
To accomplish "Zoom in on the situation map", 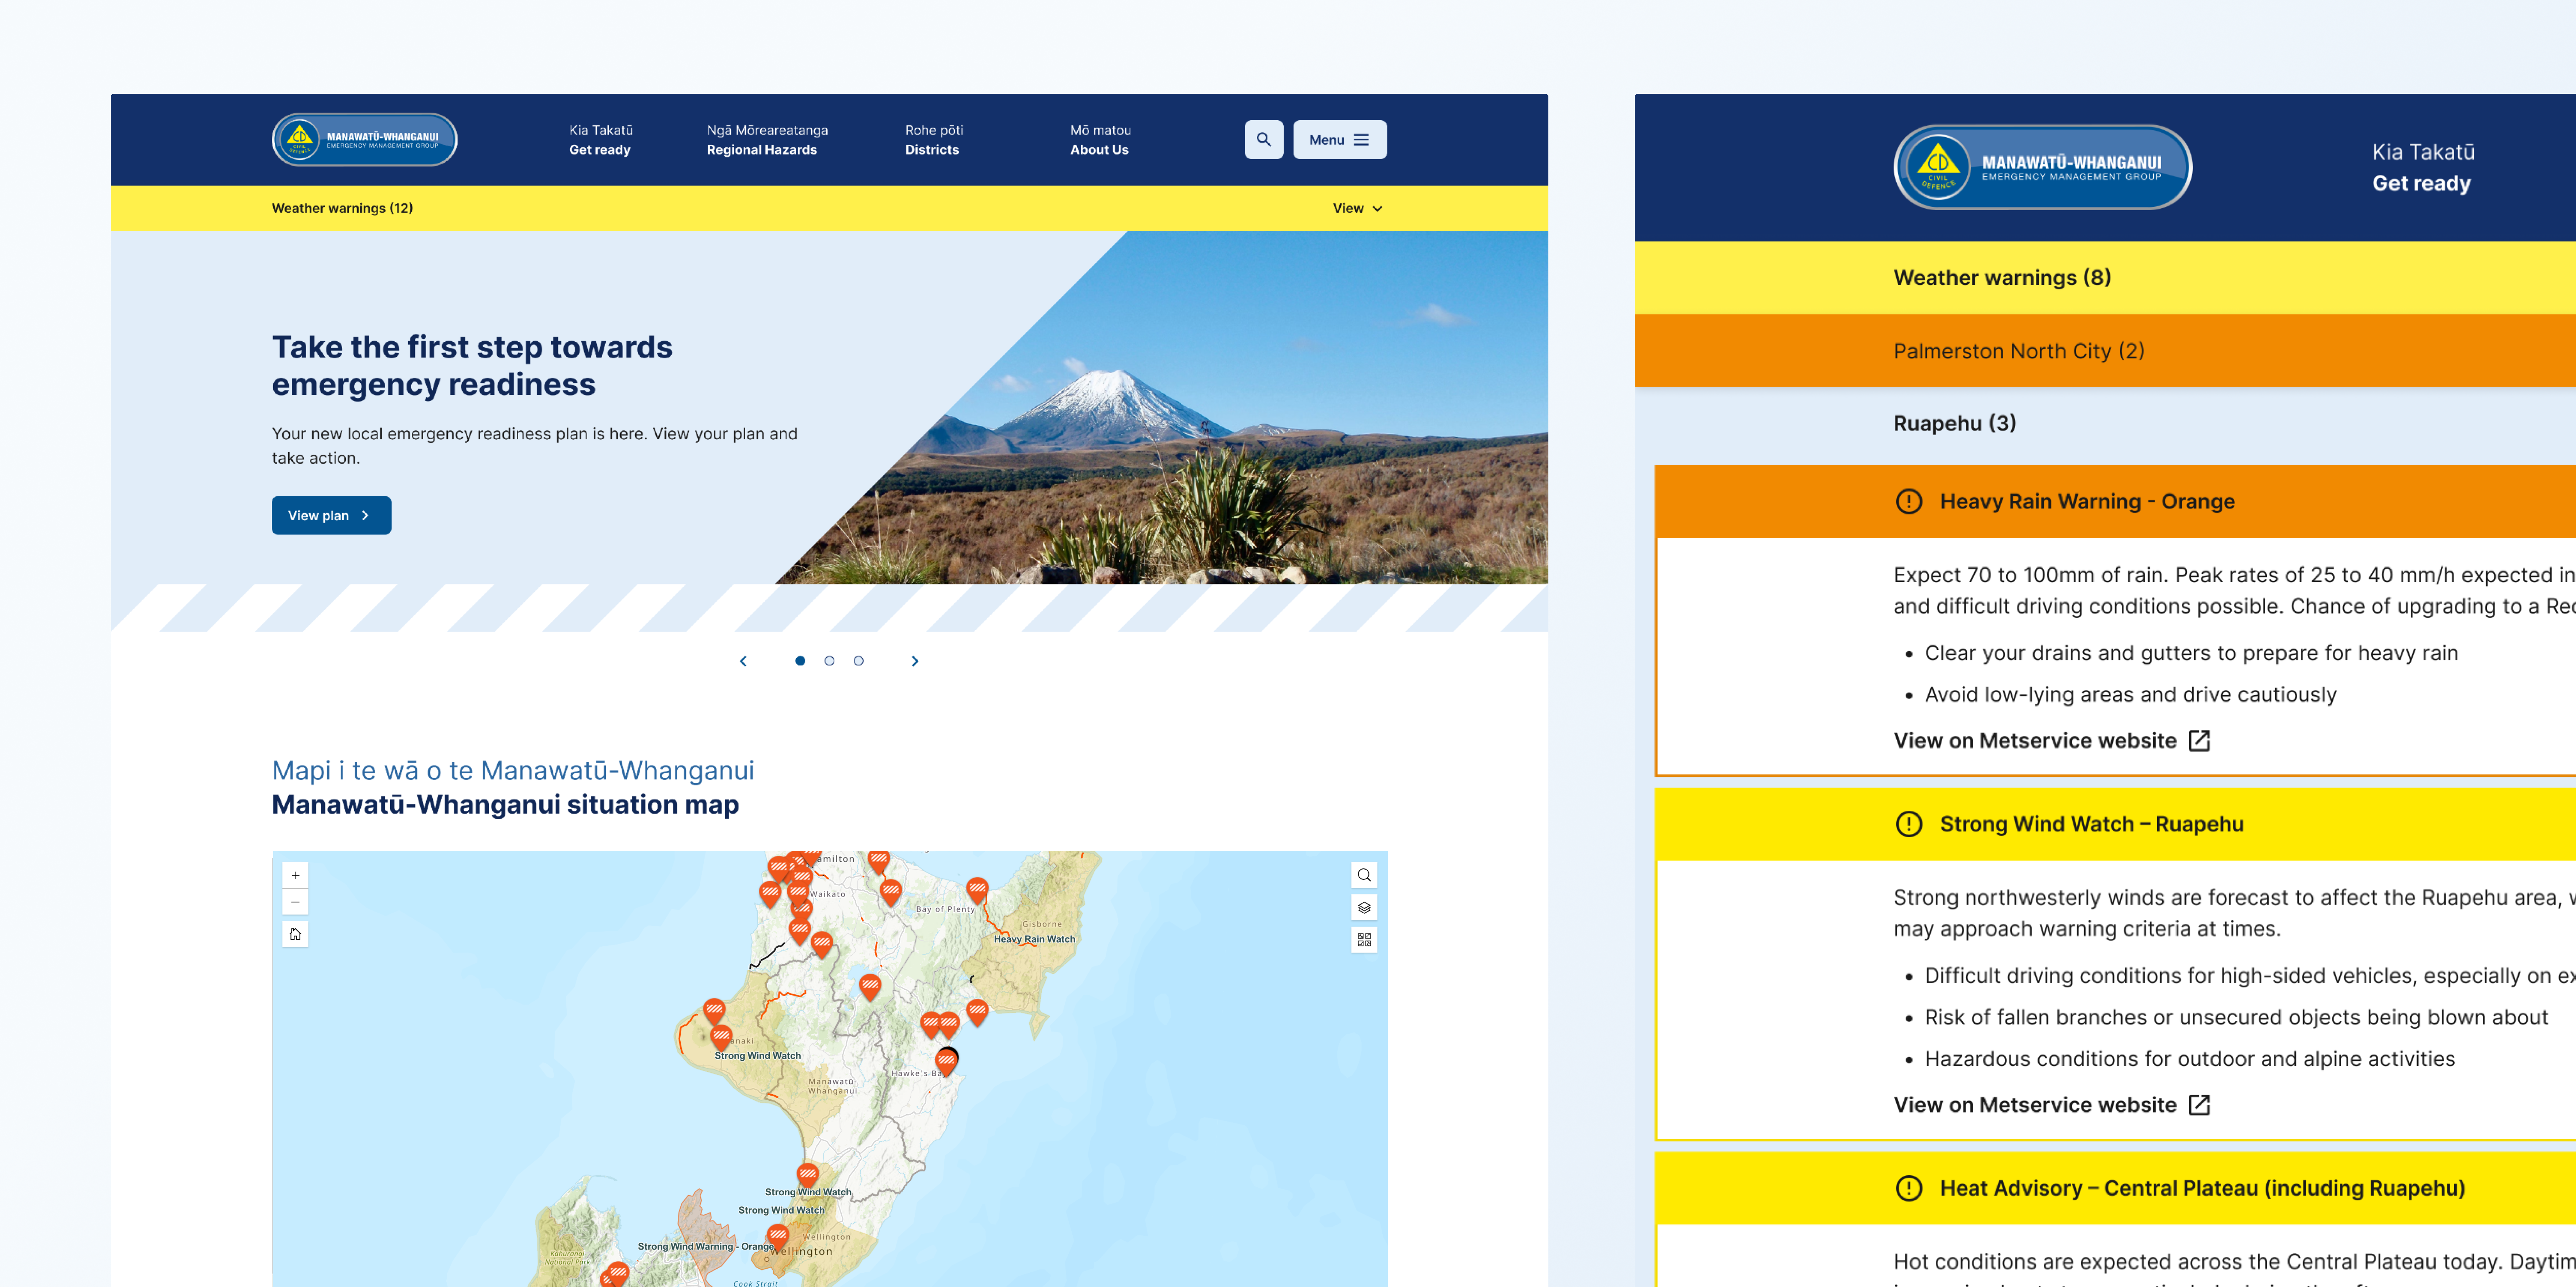I will pyautogui.click(x=295, y=875).
